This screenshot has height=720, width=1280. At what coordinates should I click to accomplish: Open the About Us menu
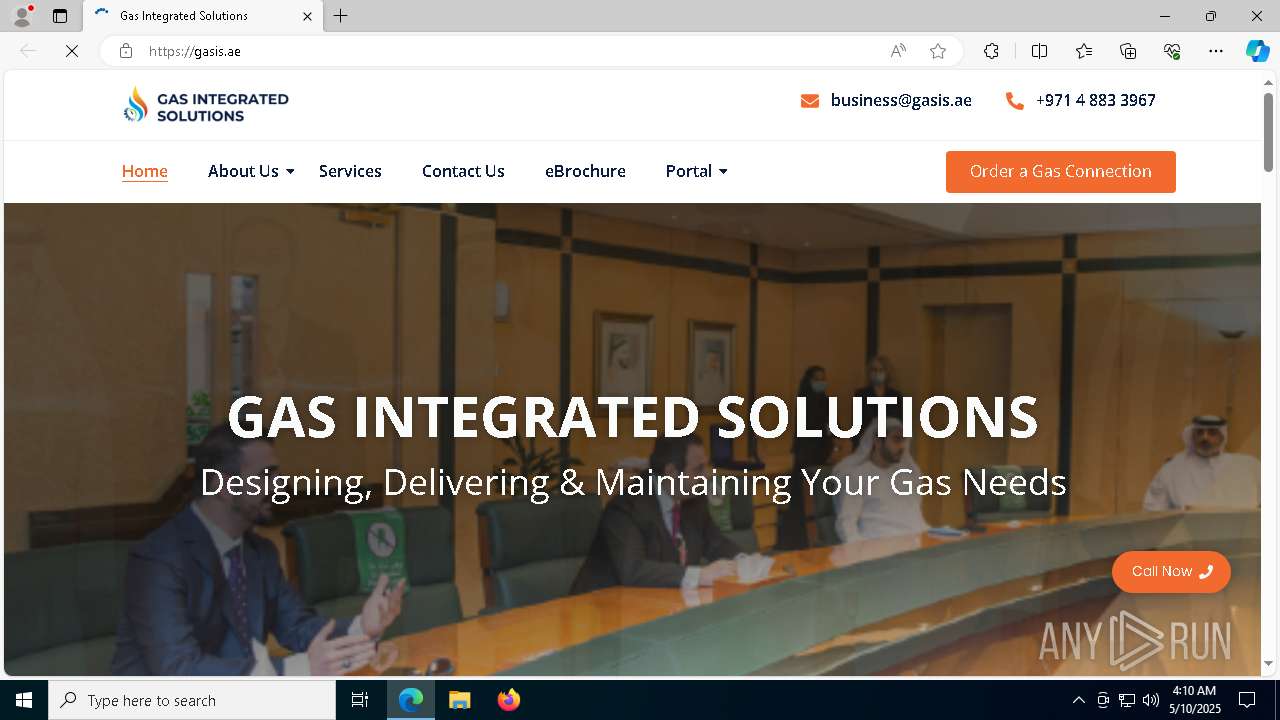click(x=243, y=171)
